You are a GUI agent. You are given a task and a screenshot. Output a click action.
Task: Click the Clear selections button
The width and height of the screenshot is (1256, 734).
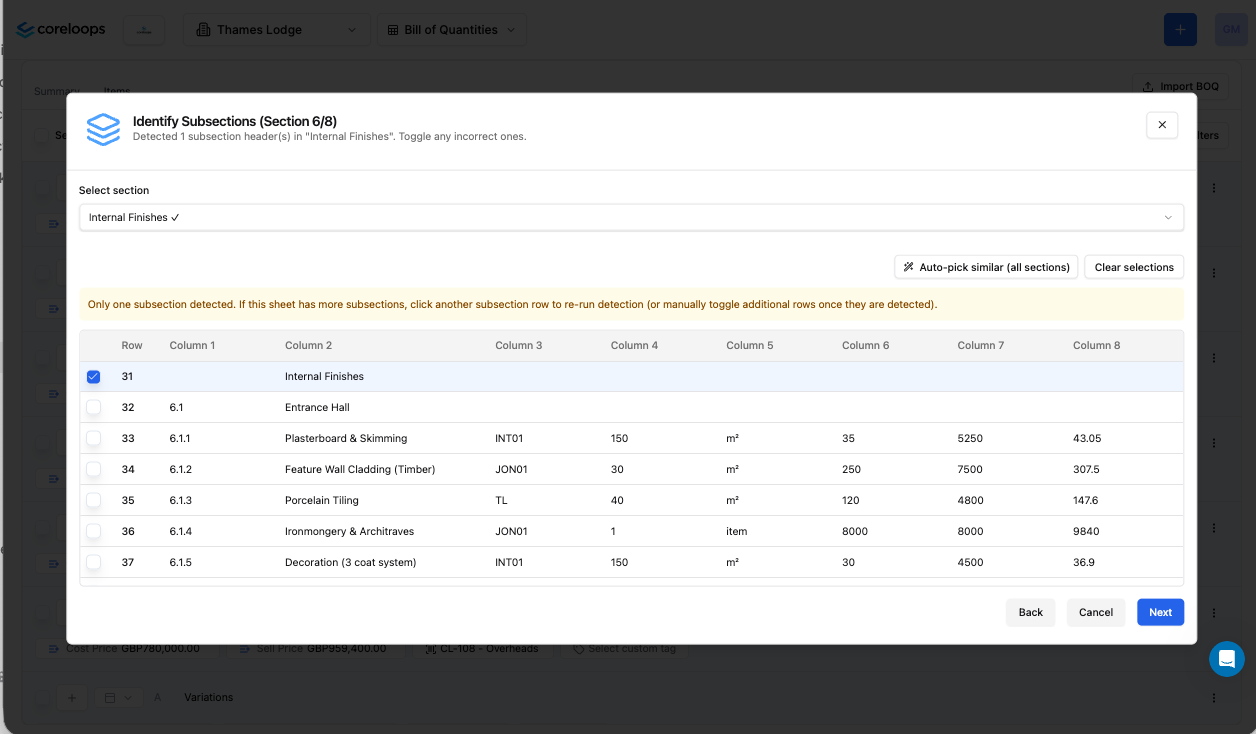point(1134,267)
